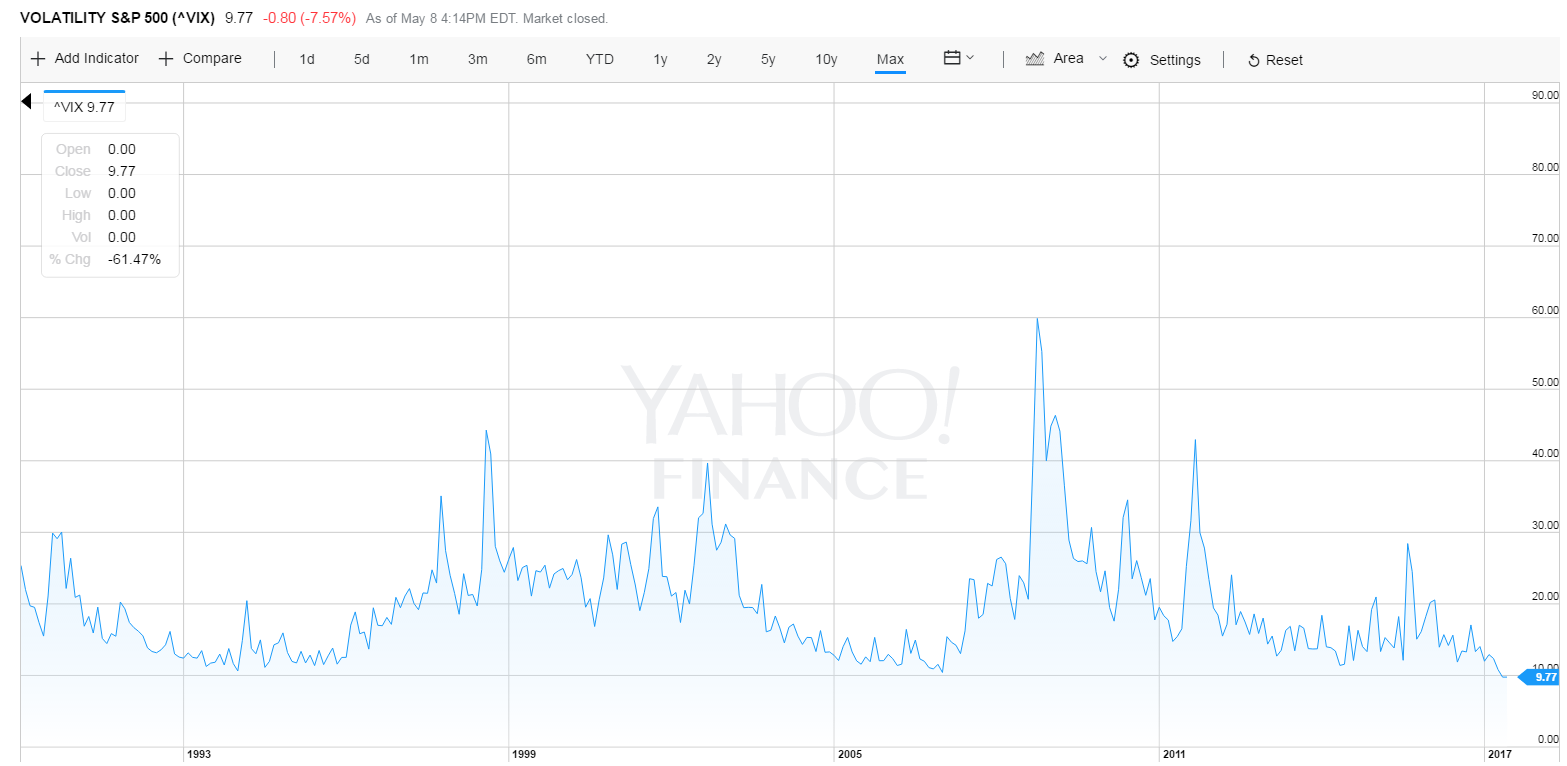
Task: Select the 1y time range
Action: 660,59
